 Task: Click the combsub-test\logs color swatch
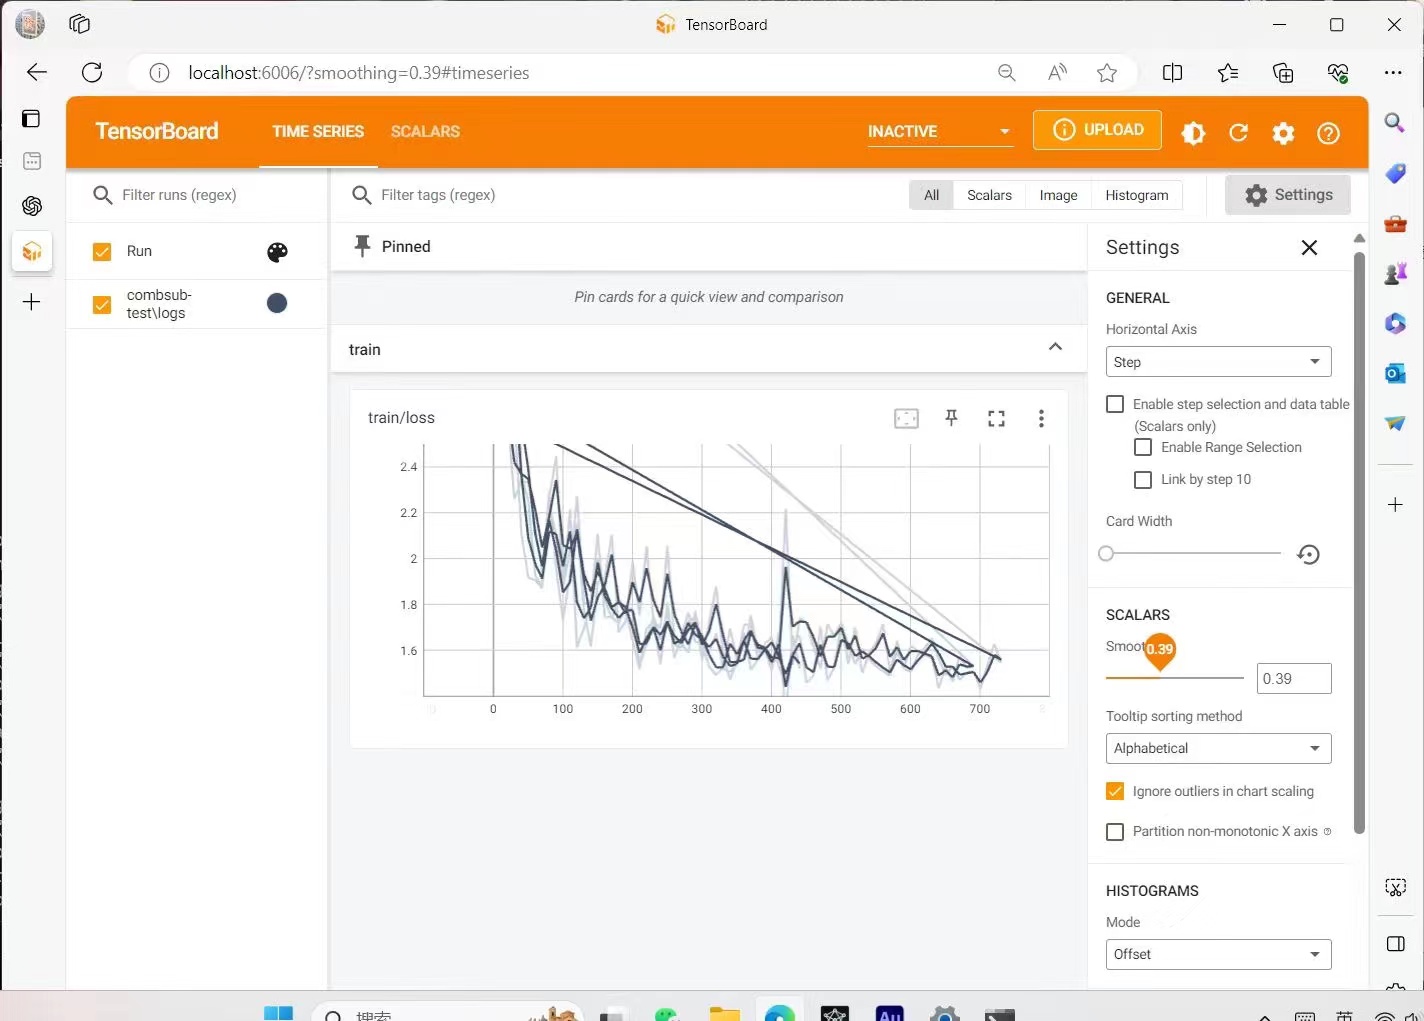click(277, 304)
